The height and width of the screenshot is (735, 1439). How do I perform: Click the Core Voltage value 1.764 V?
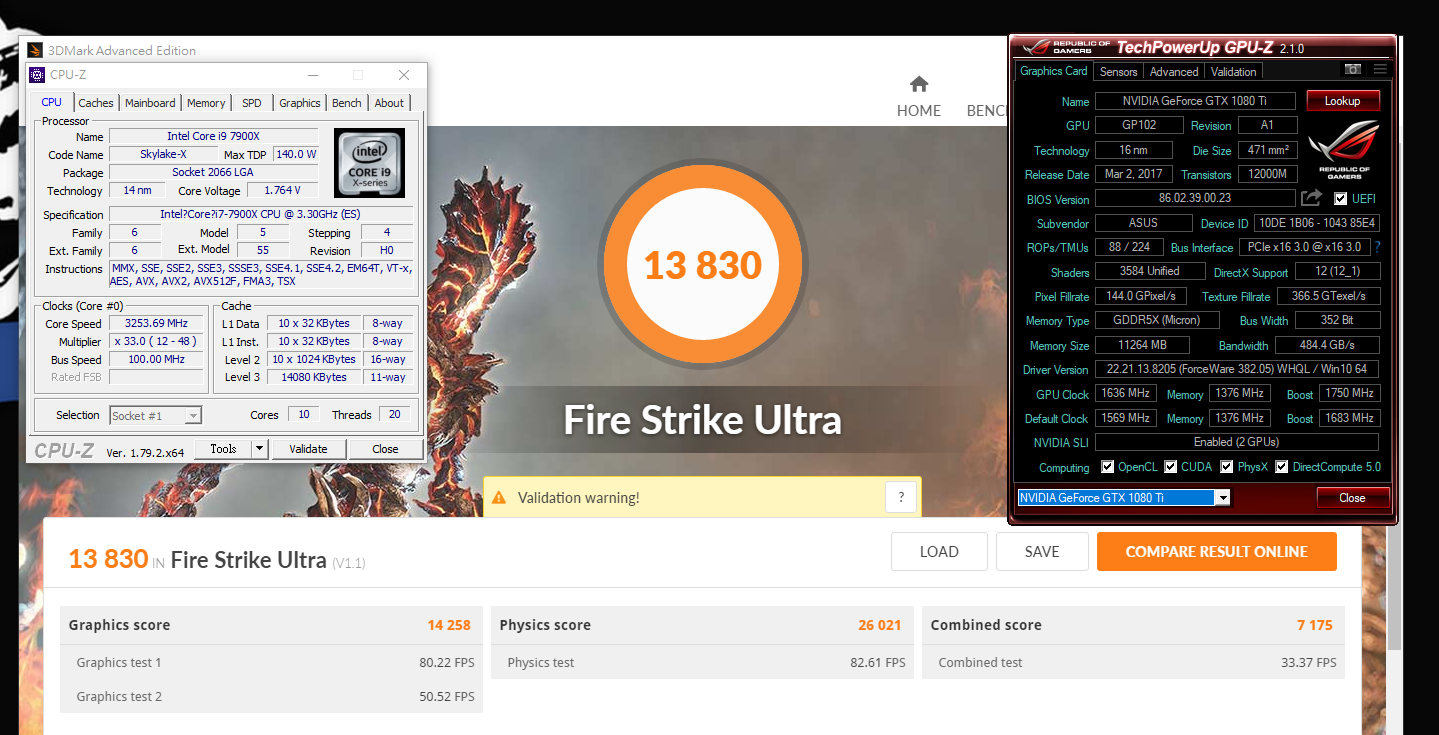[x=284, y=190]
